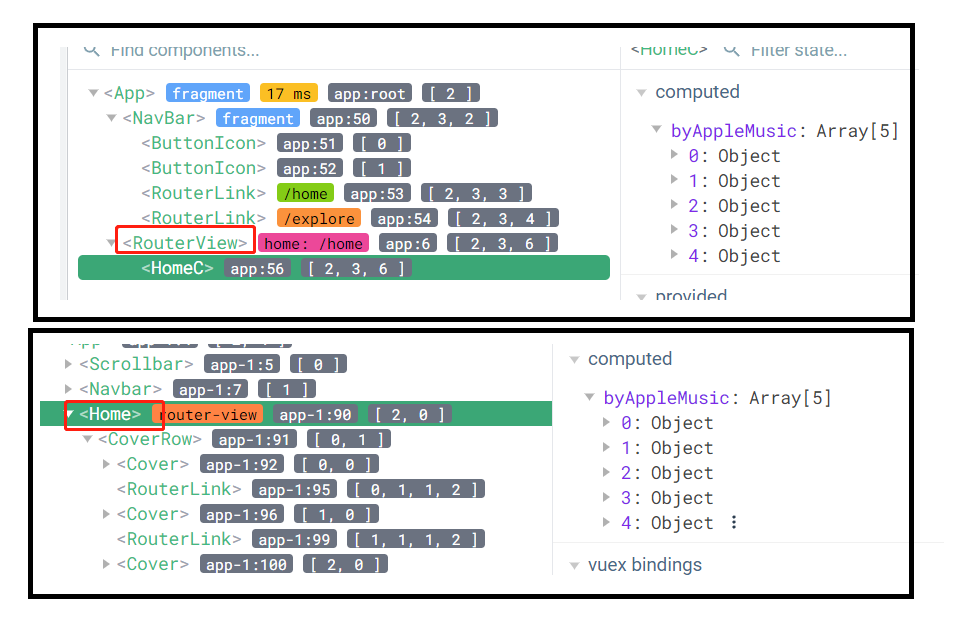Expand the <Cover> app-1:100 node
Screen dimensions: 955x618
point(107,564)
